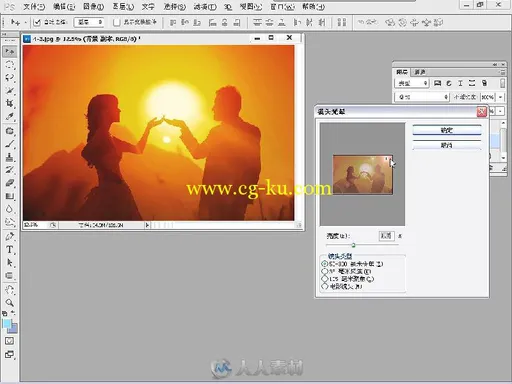Select the Magic Wand tool
Screen dimensions: 512x384
tap(9, 90)
